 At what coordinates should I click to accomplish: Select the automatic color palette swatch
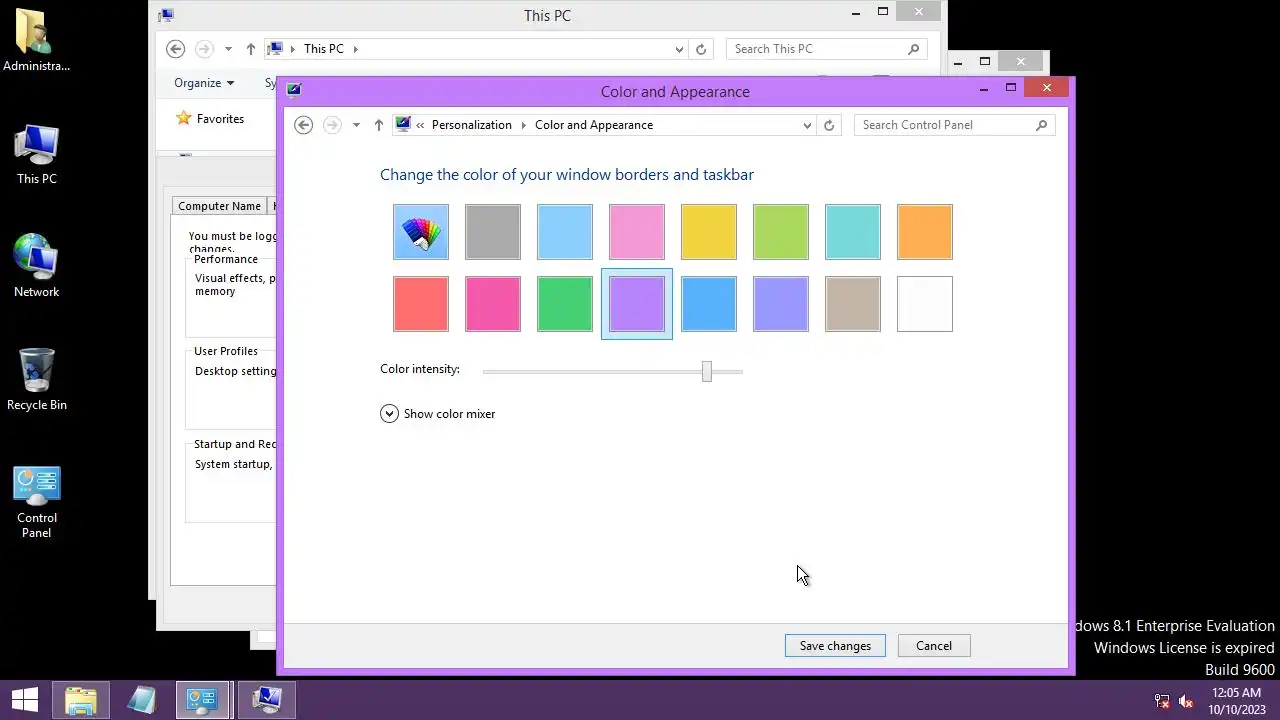click(x=421, y=232)
